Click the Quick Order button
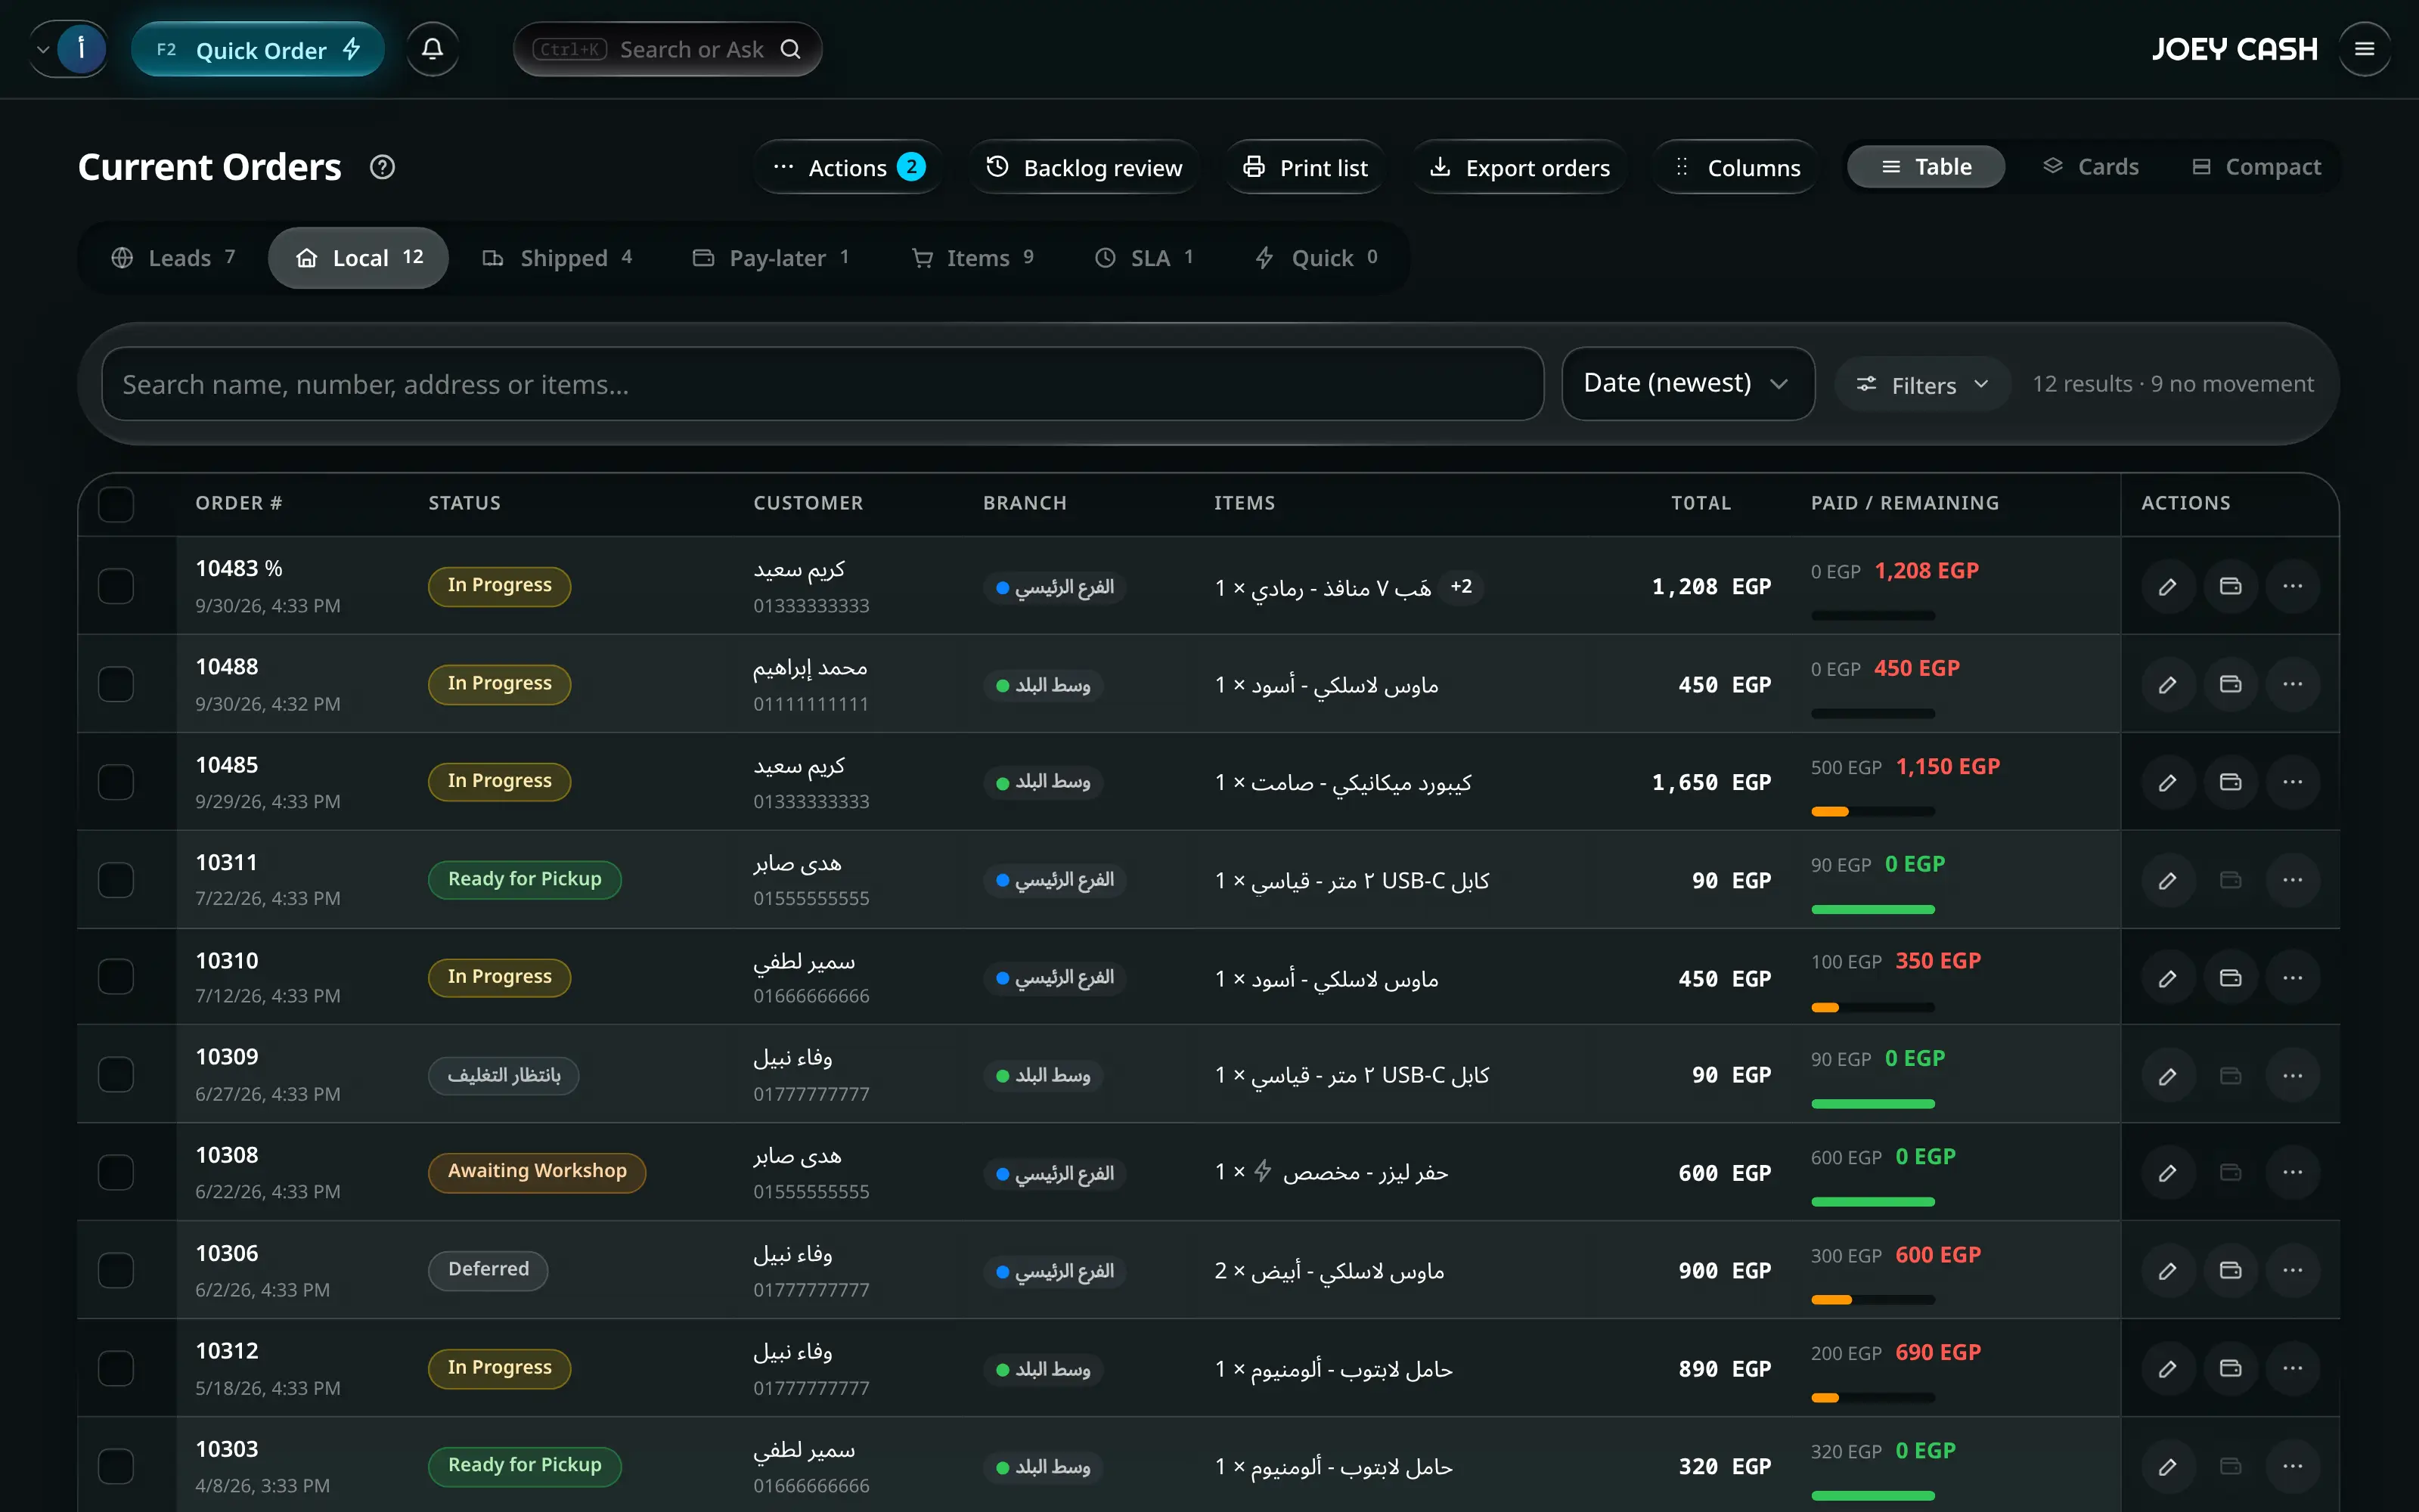This screenshot has height=1512, width=2419. [258, 49]
